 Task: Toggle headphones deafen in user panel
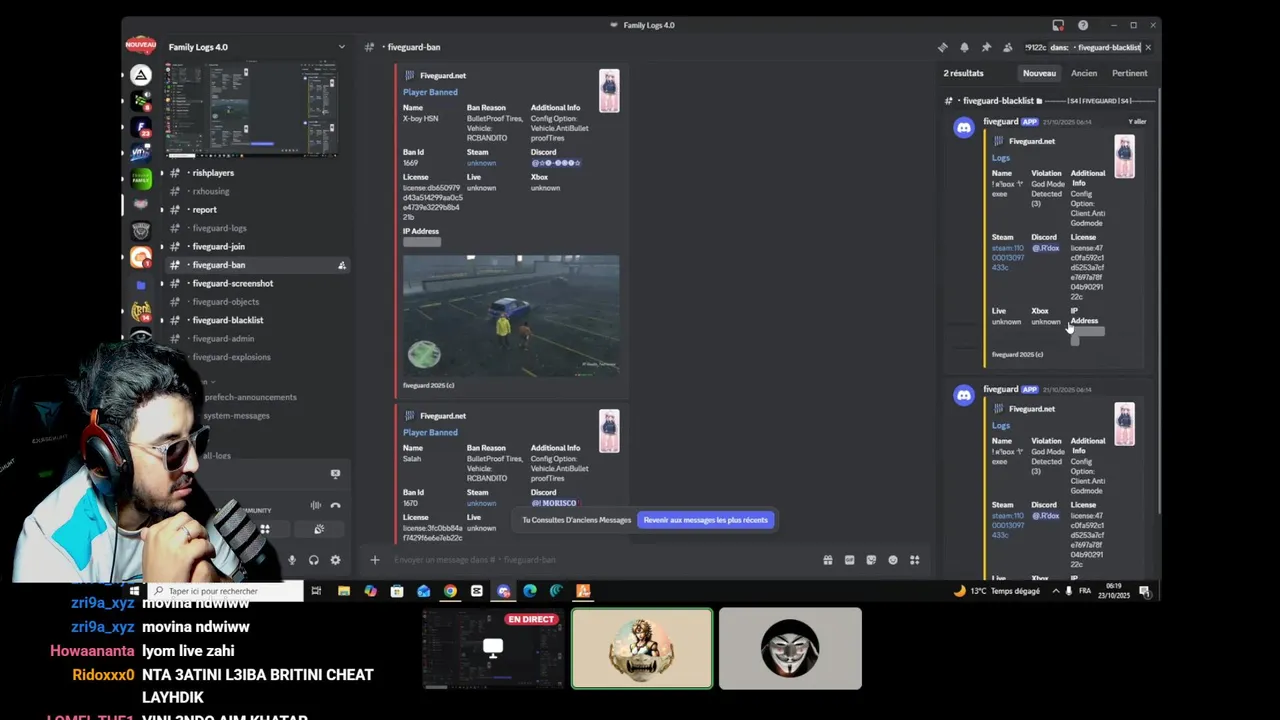coord(314,560)
